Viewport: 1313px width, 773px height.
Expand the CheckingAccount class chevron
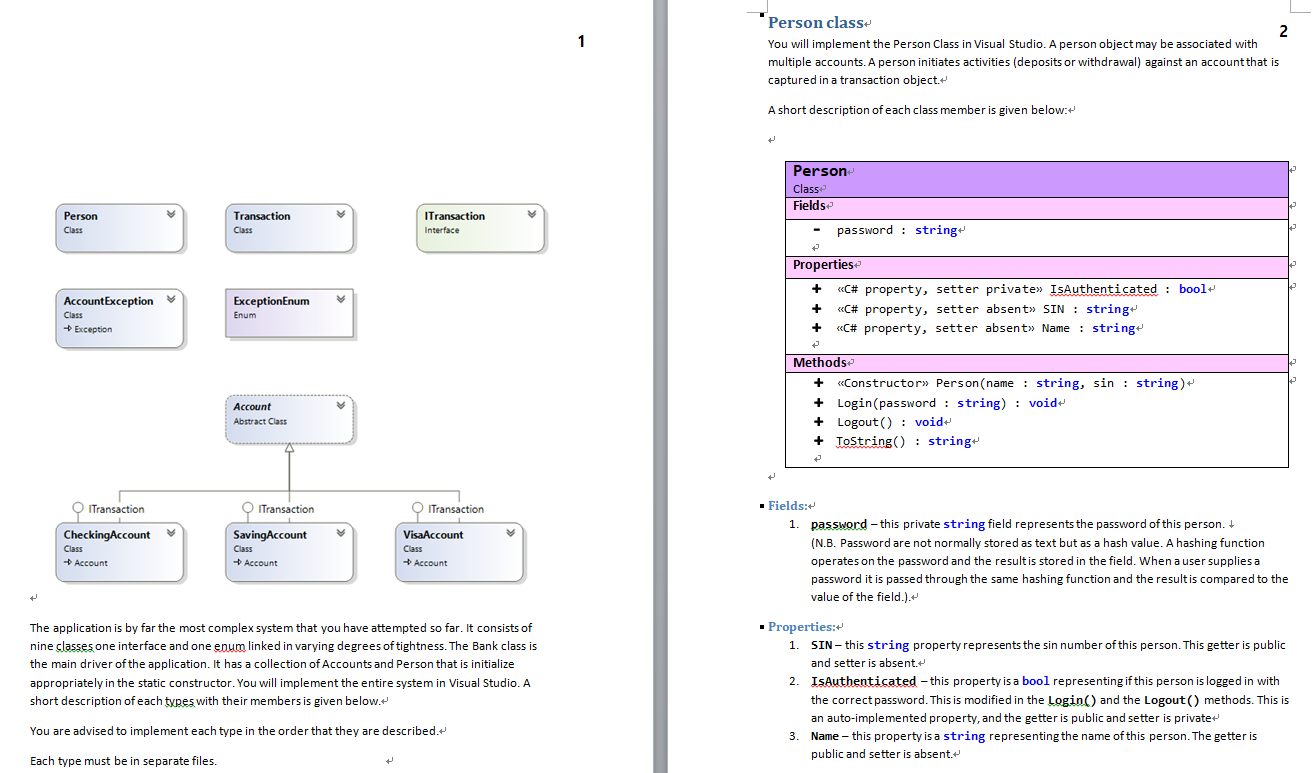click(171, 532)
